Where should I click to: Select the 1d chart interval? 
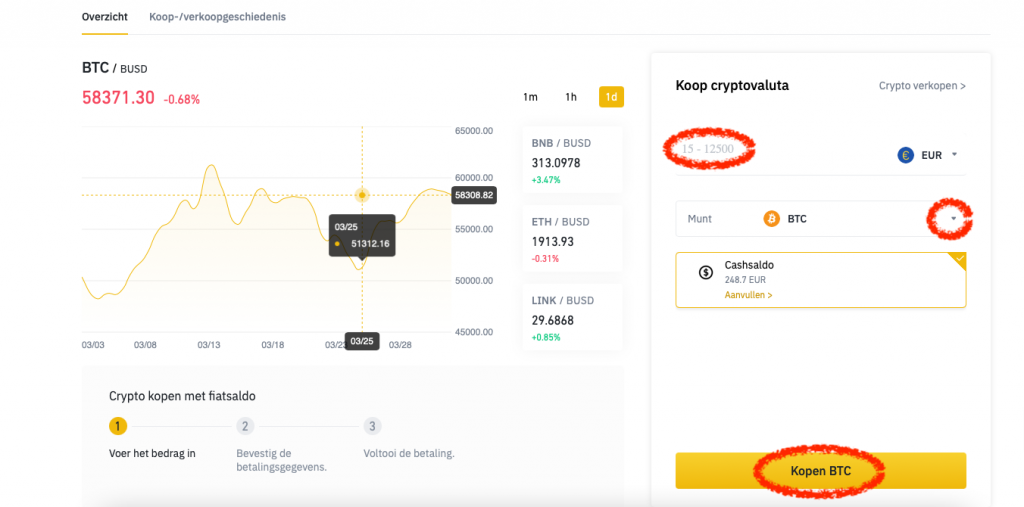pyautogui.click(x=611, y=97)
